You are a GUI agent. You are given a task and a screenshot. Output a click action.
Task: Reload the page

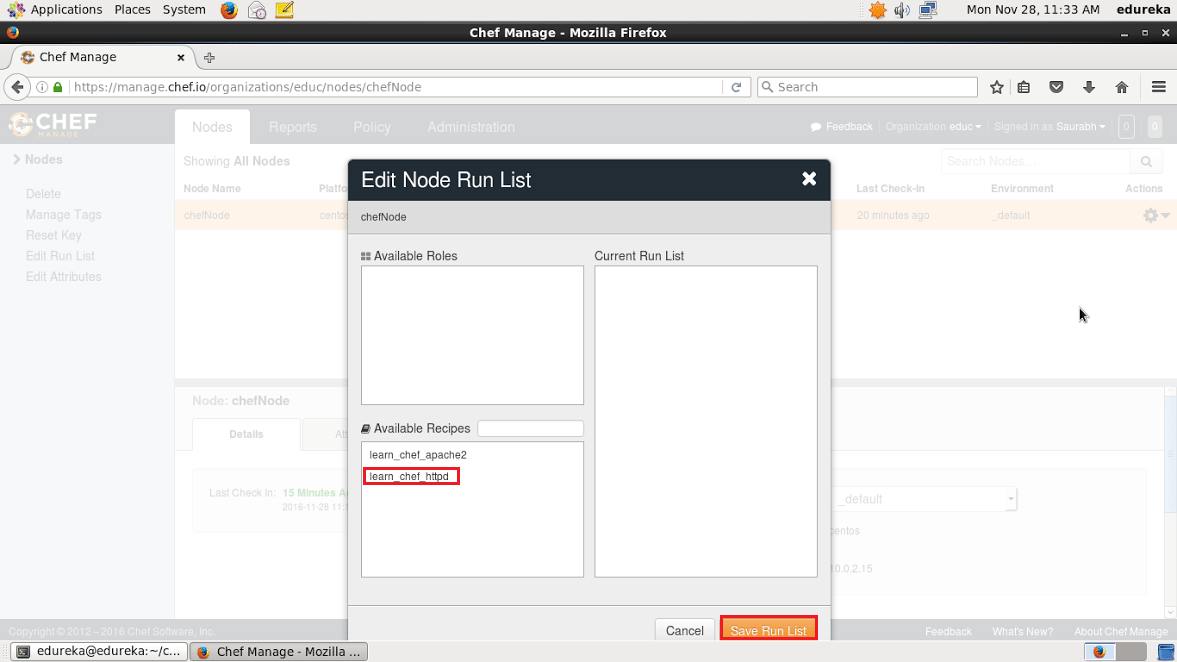click(736, 87)
